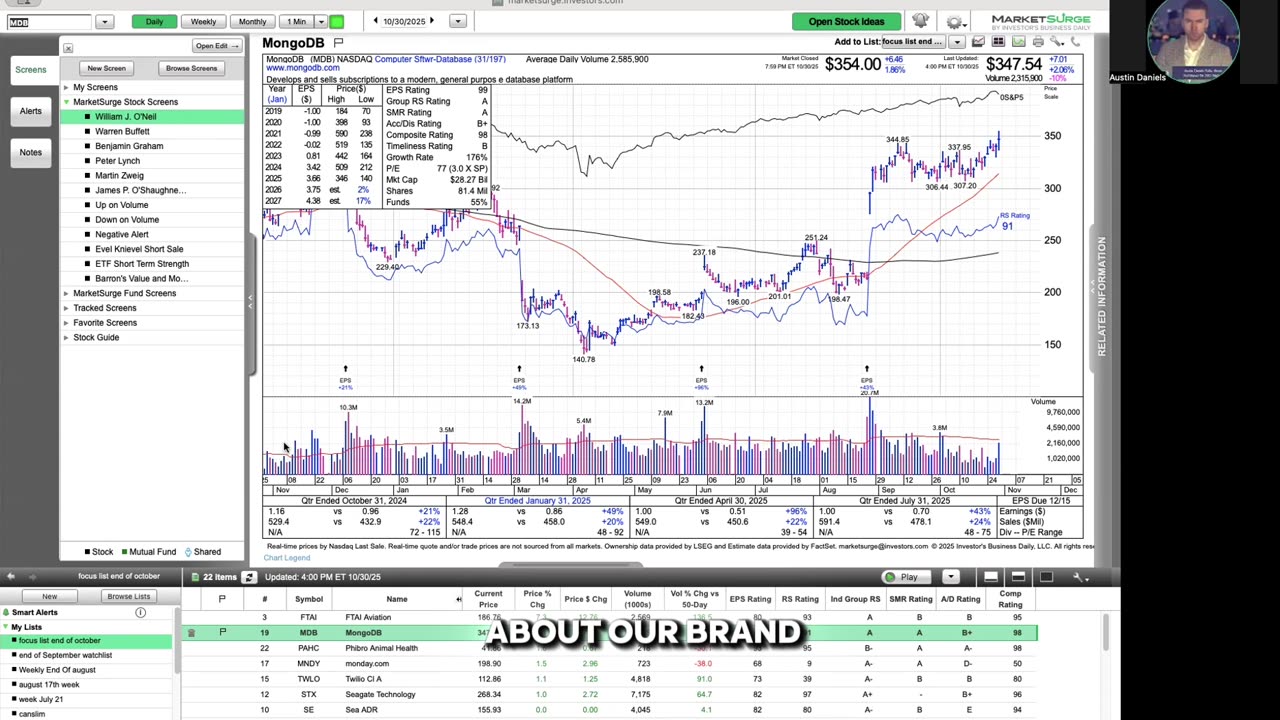
Task: Click the stock symbol input field
Action: (x=49, y=21)
